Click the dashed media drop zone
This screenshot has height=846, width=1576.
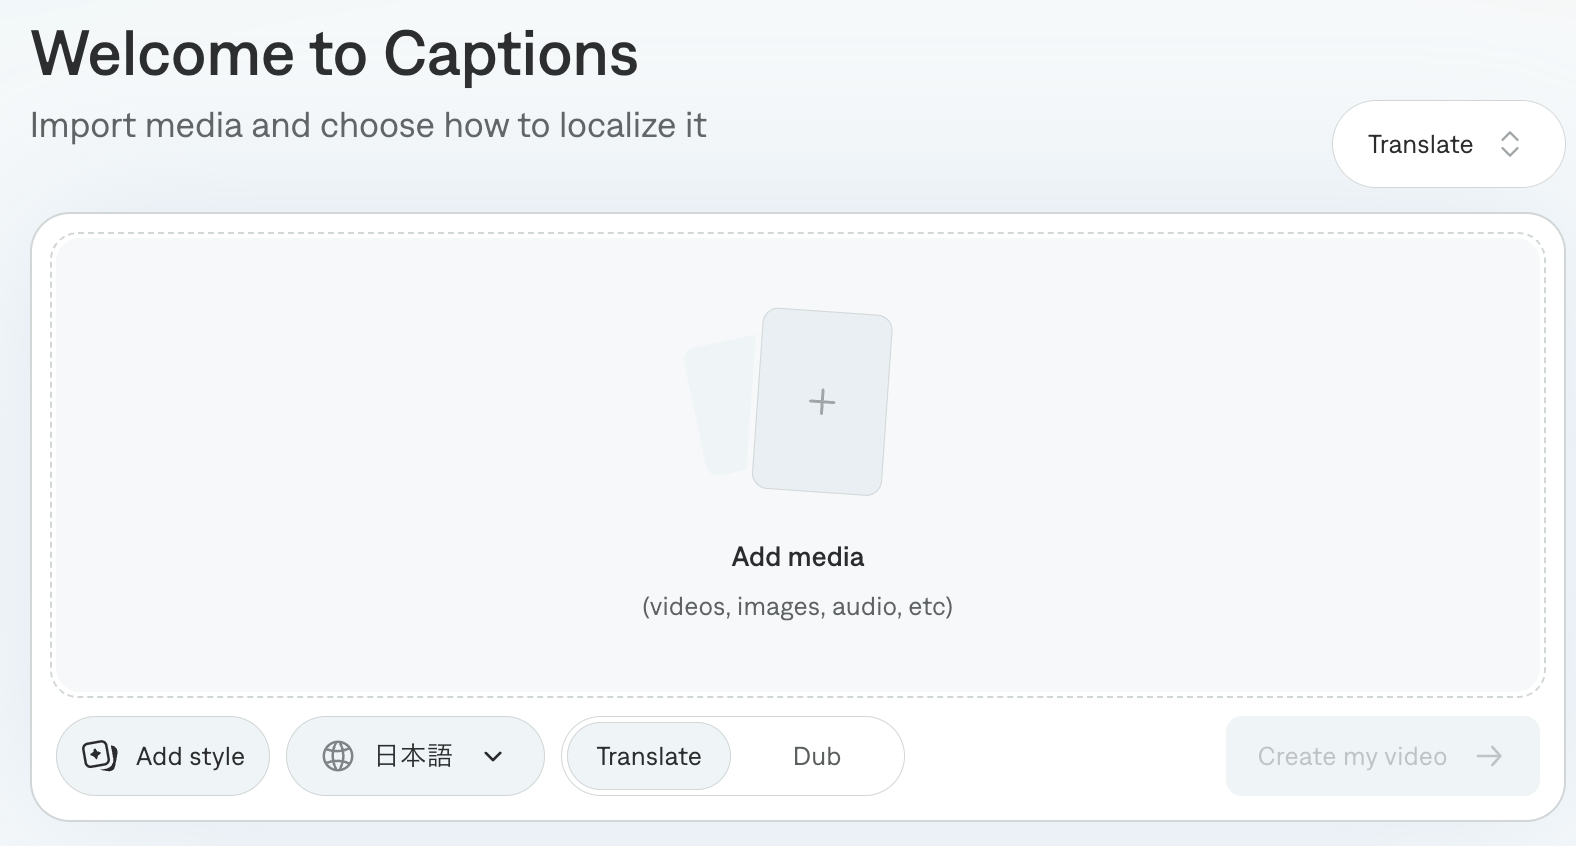click(798, 465)
